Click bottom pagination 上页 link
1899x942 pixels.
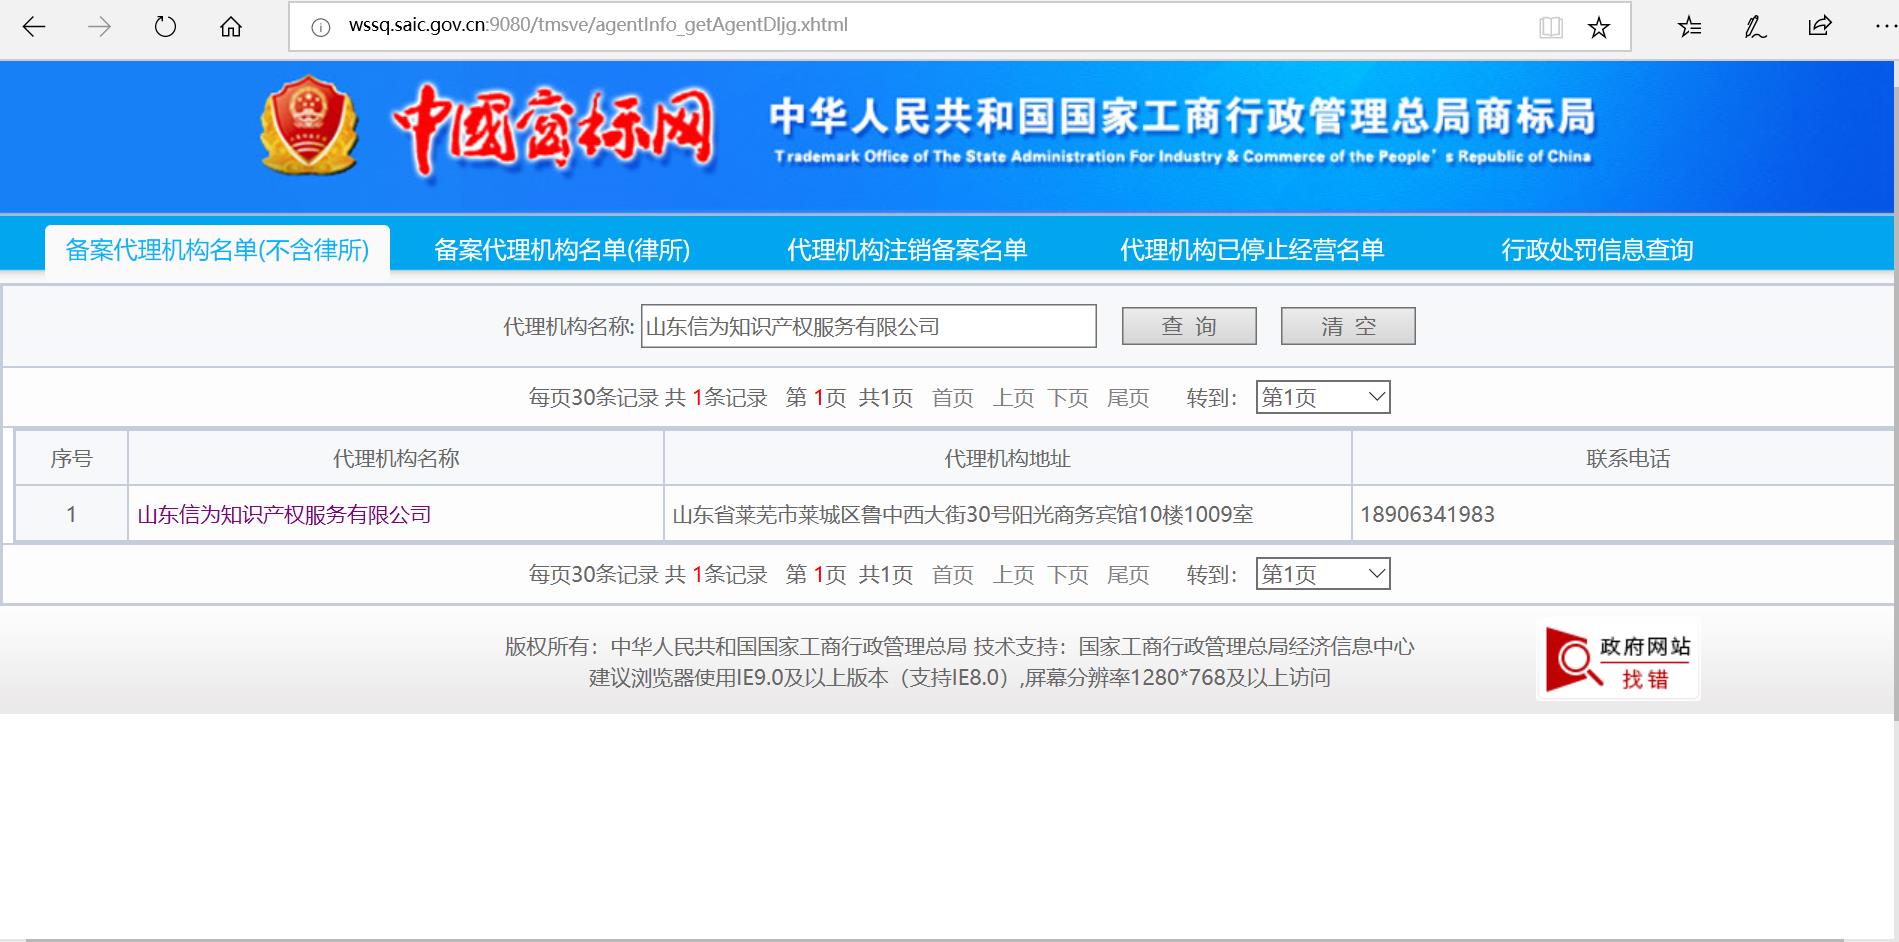(x=1013, y=575)
